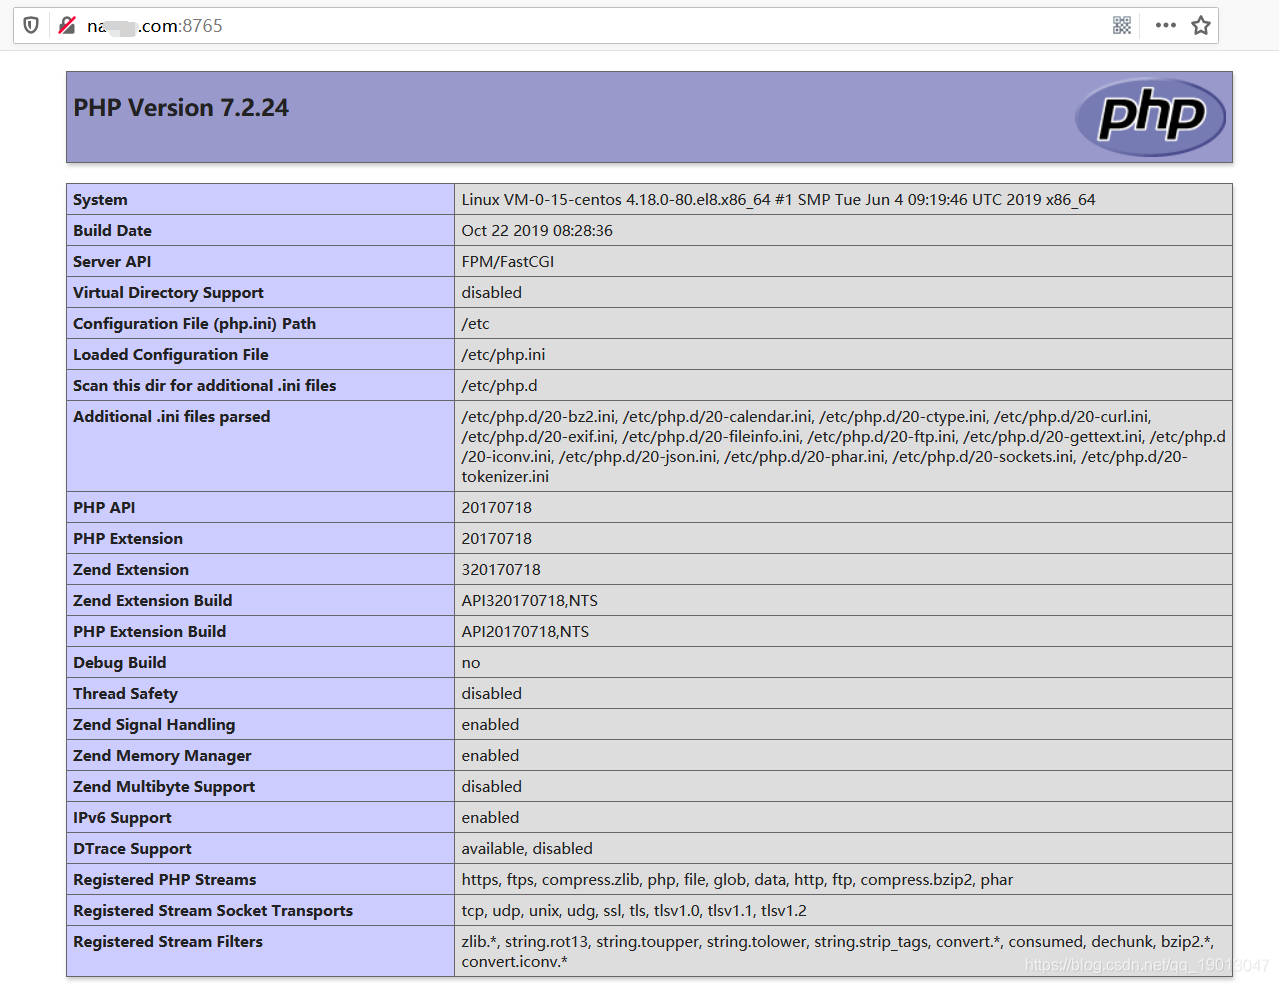
Task: Select the PHP Version 7.2.24 heading
Action: point(181,108)
